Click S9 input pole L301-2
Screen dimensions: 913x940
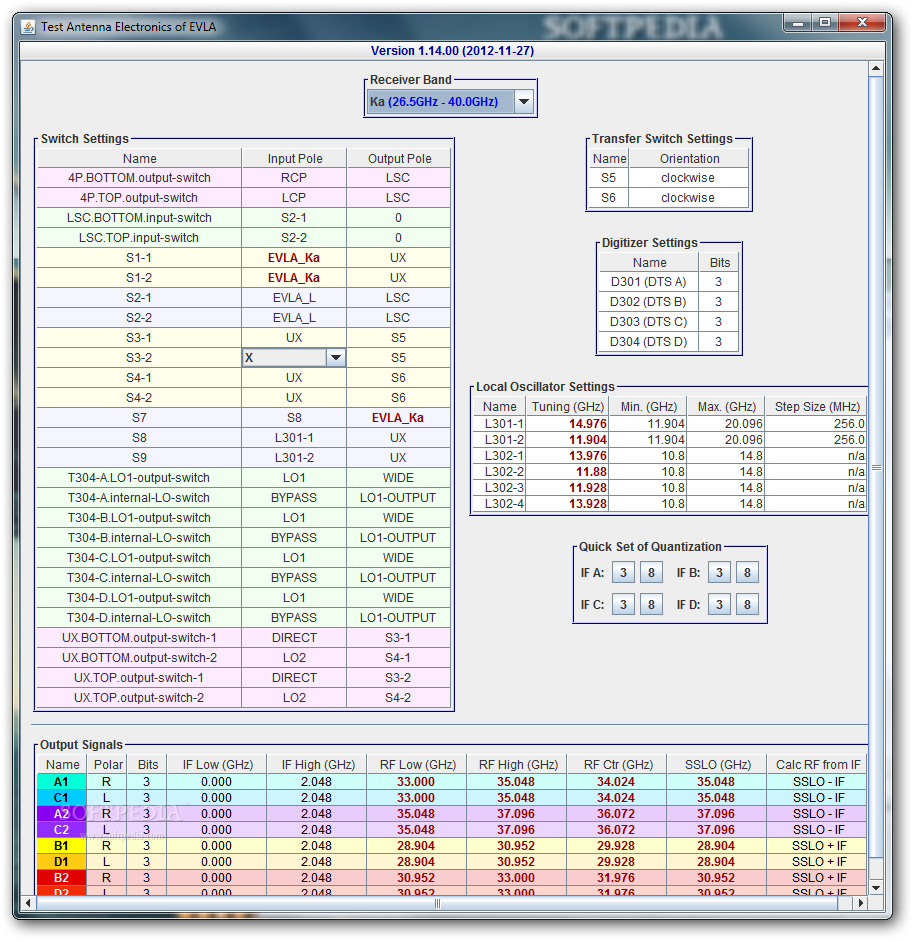coord(294,458)
